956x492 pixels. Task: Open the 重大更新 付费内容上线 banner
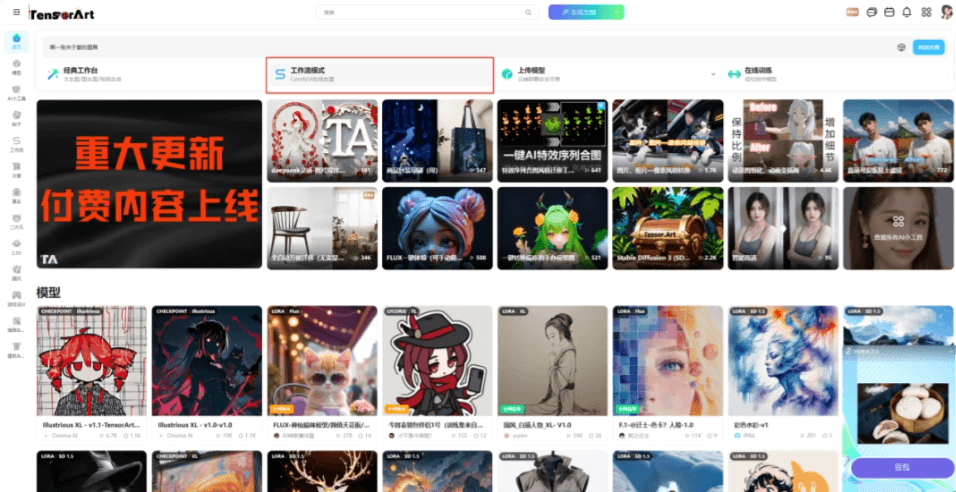point(150,184)
